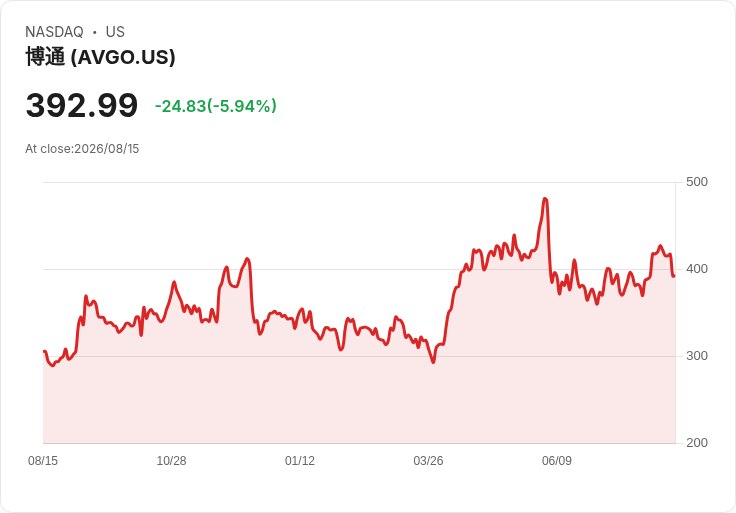Viewport: 736px width, 513px height.
Task: Click the At close:2026/08/15 timestamp
Action: click(82, 149)
